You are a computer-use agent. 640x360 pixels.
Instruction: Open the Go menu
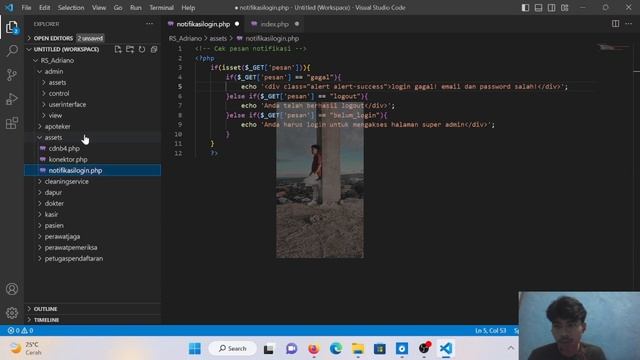click(x=118, y=8)
